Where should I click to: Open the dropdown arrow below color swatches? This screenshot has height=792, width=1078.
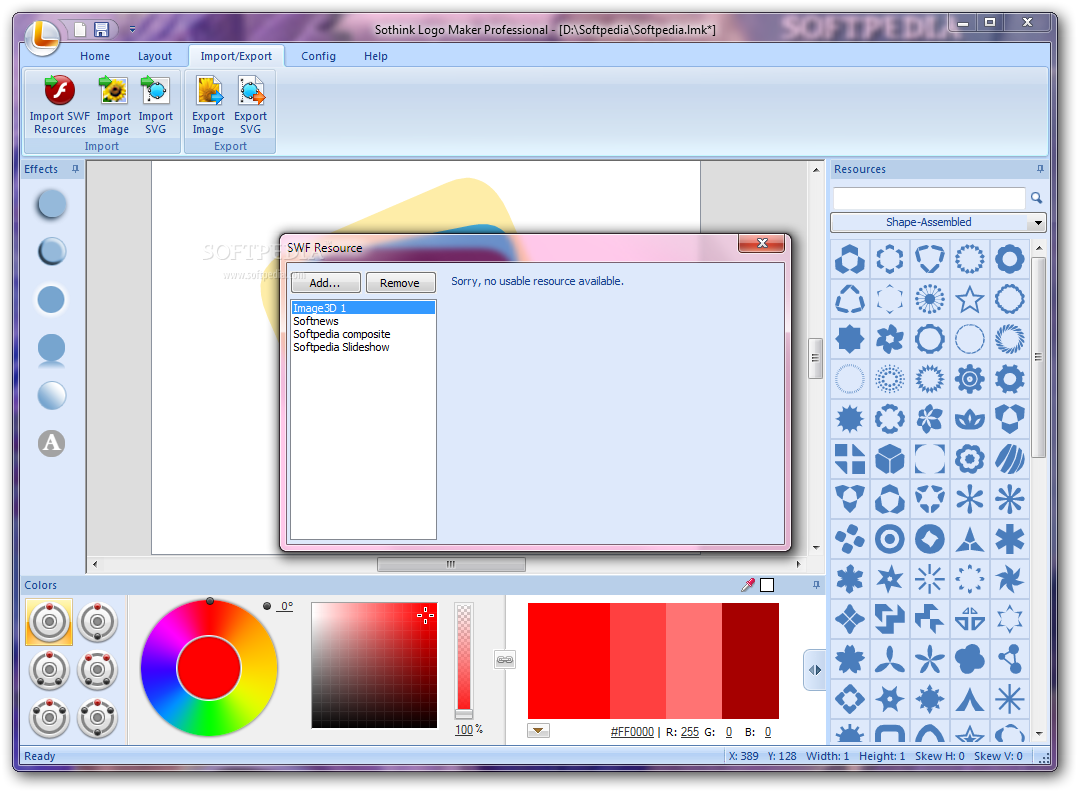tap(538, 730)
